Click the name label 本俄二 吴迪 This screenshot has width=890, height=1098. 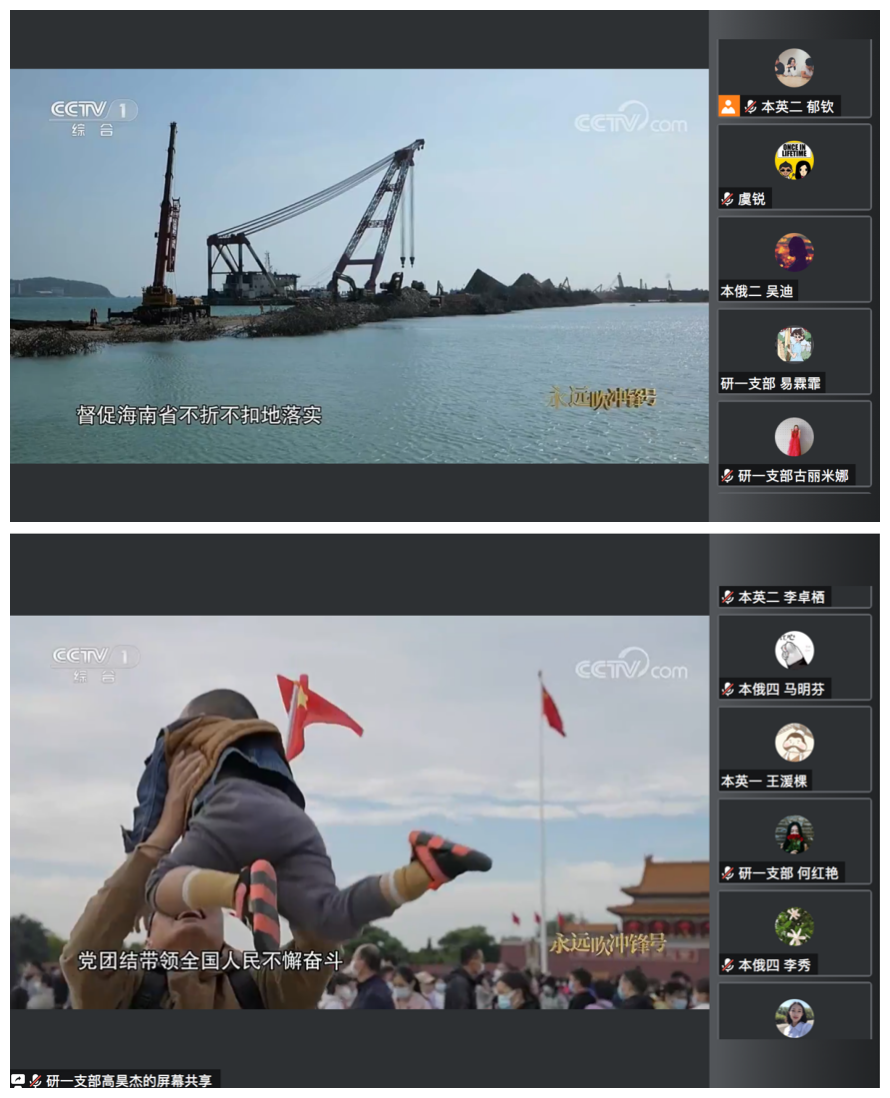[x=759, y=291]
